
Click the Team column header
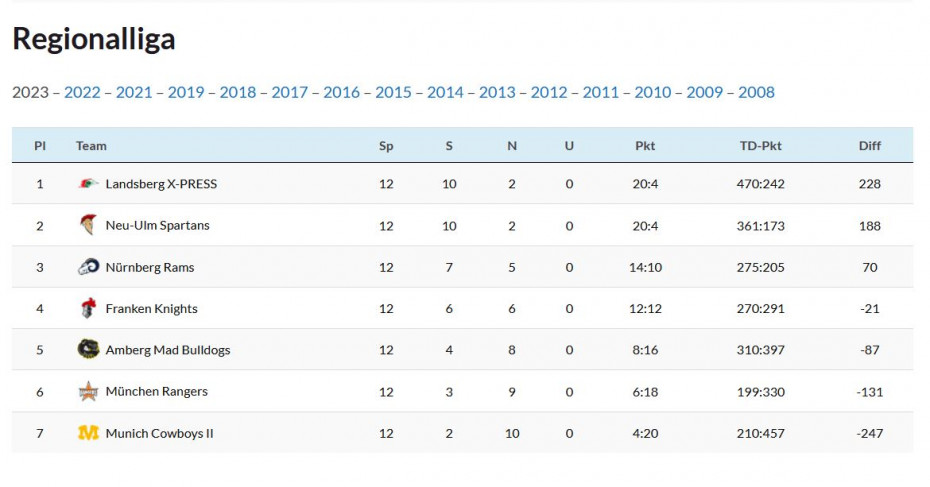pos(91,146)
